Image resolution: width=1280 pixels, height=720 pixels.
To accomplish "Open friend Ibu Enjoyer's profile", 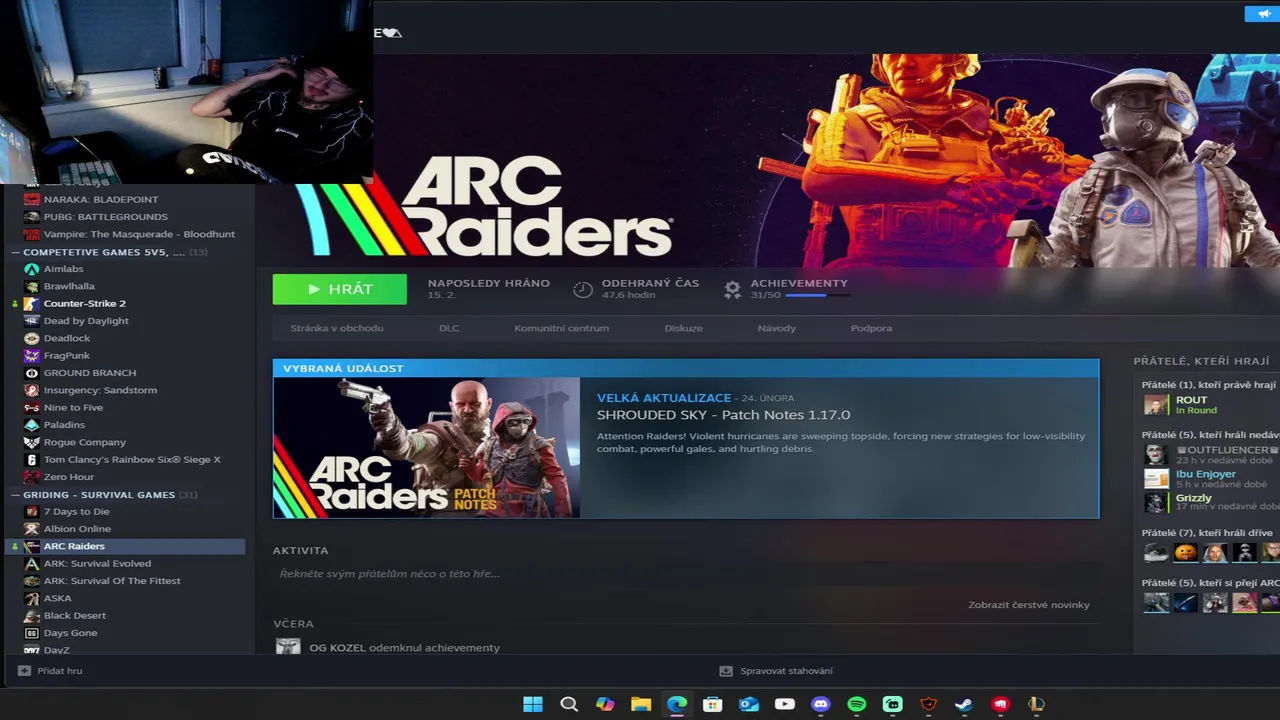I will coord(1205,474).
